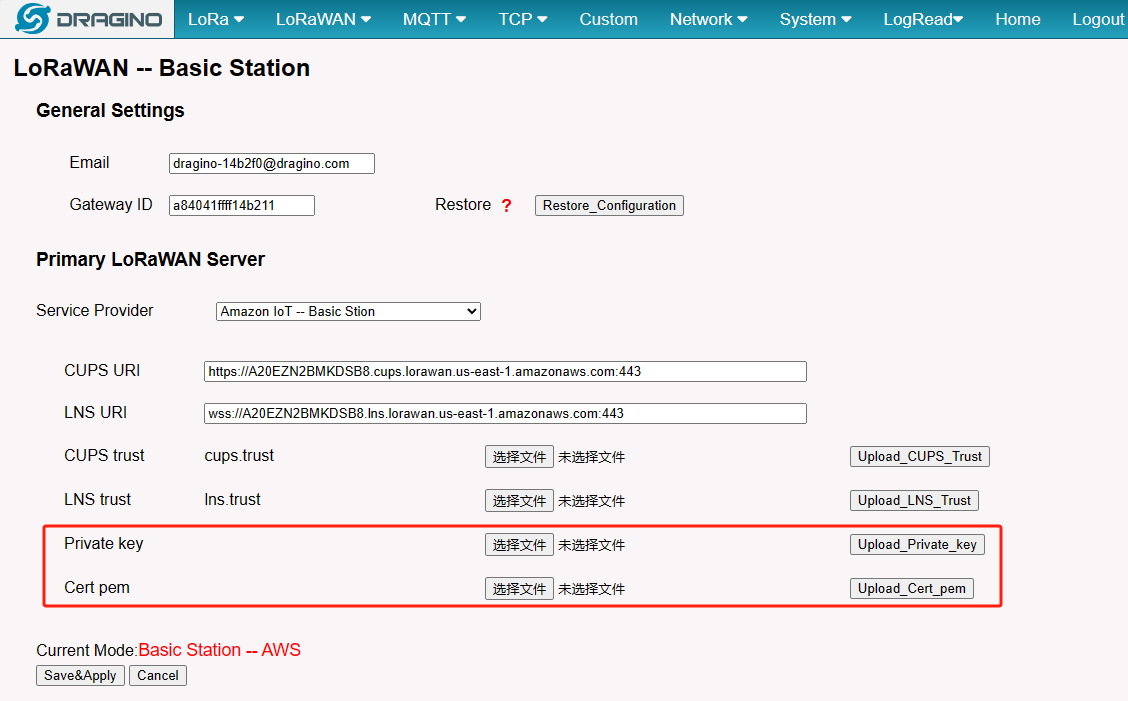Click the 'General Settings' heading
The width and height of the screenshot is (1128, 701).
(110, 110)
